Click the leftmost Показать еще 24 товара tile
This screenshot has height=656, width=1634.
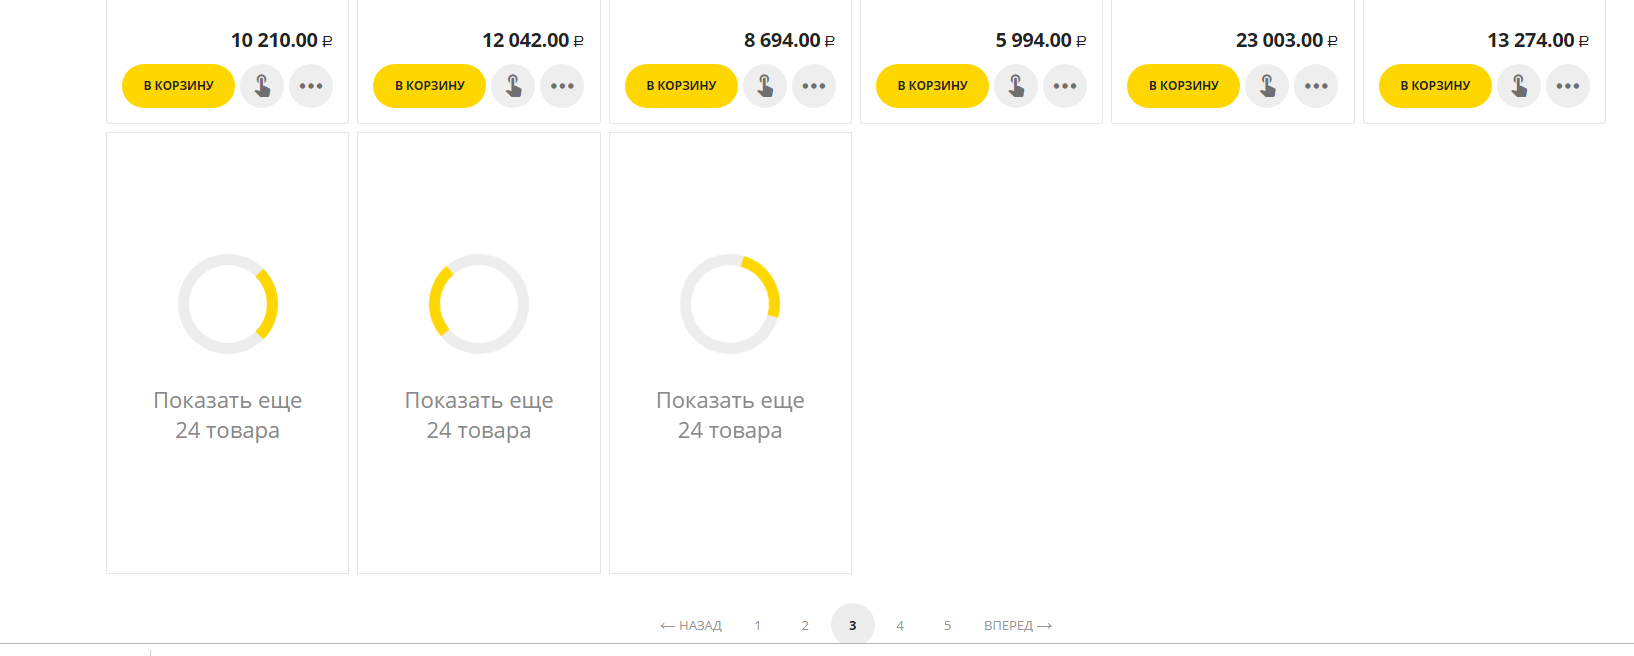pos(227,353)
